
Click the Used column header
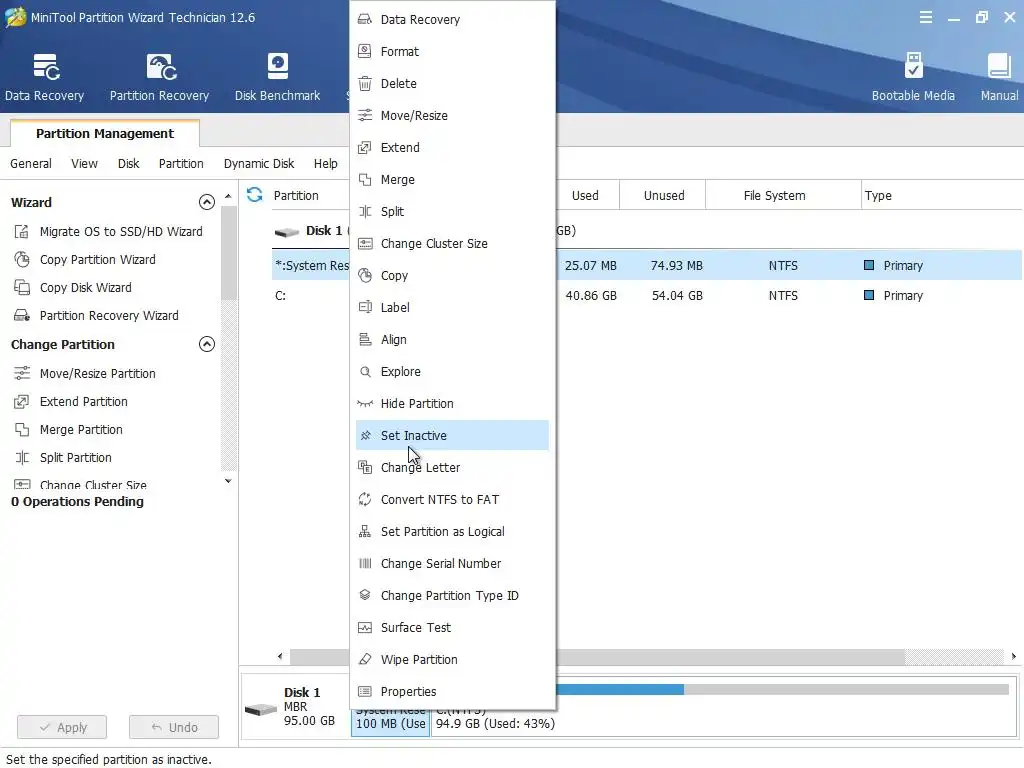point(585,195)
